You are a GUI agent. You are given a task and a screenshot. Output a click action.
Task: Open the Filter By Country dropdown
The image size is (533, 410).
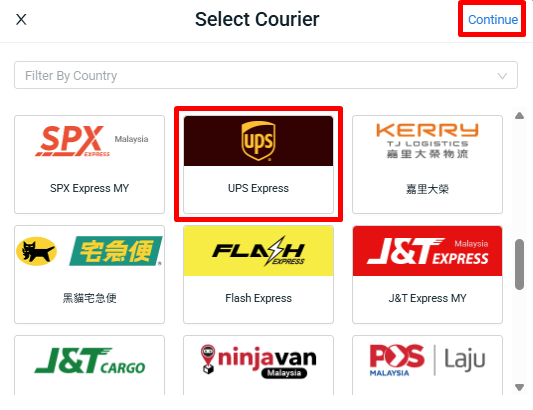[266, 75]
